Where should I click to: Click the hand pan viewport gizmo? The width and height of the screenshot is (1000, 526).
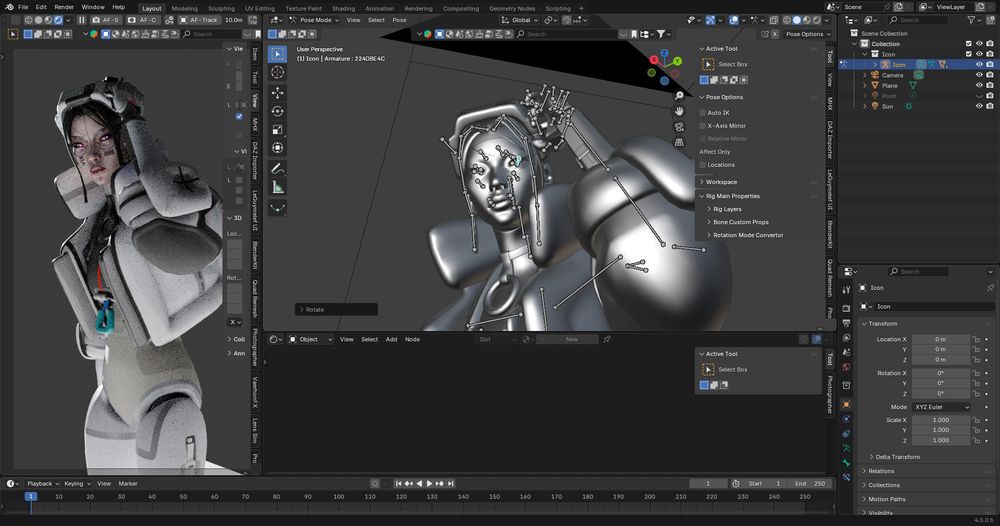coord(679,112)
